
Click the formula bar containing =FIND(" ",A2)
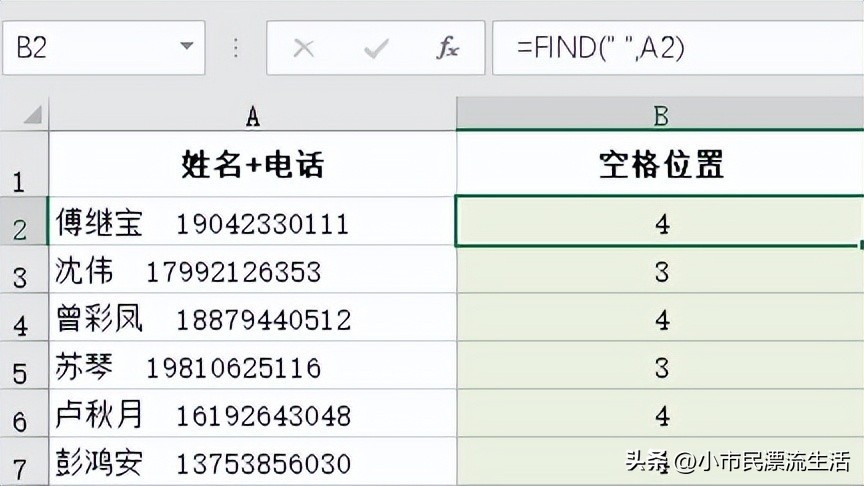pyautogui.click(x=680, y=48)
